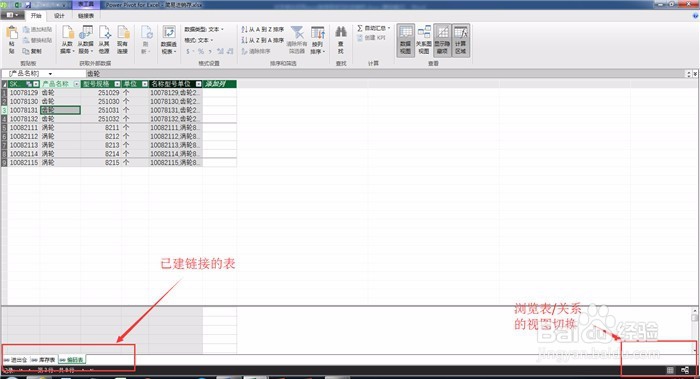
Task: Open 名称型号单位 column filter dropdown
Action: click(198, 84)
